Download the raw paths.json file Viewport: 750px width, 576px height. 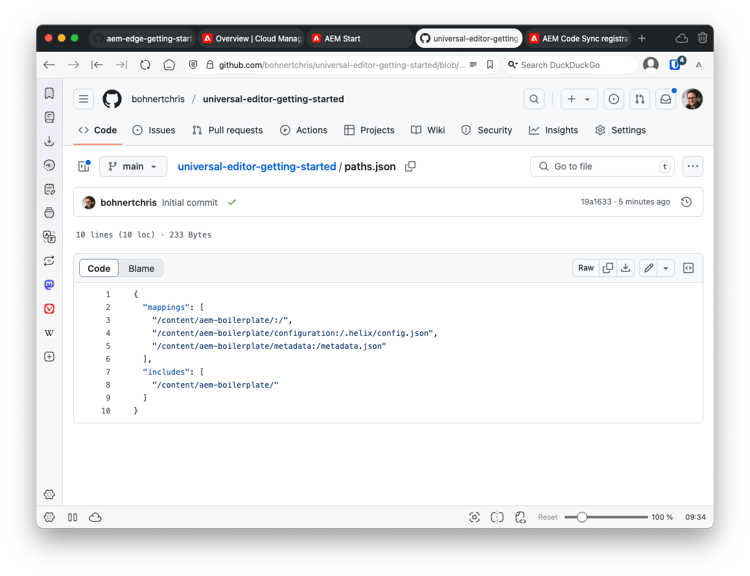tap(625, 268)
